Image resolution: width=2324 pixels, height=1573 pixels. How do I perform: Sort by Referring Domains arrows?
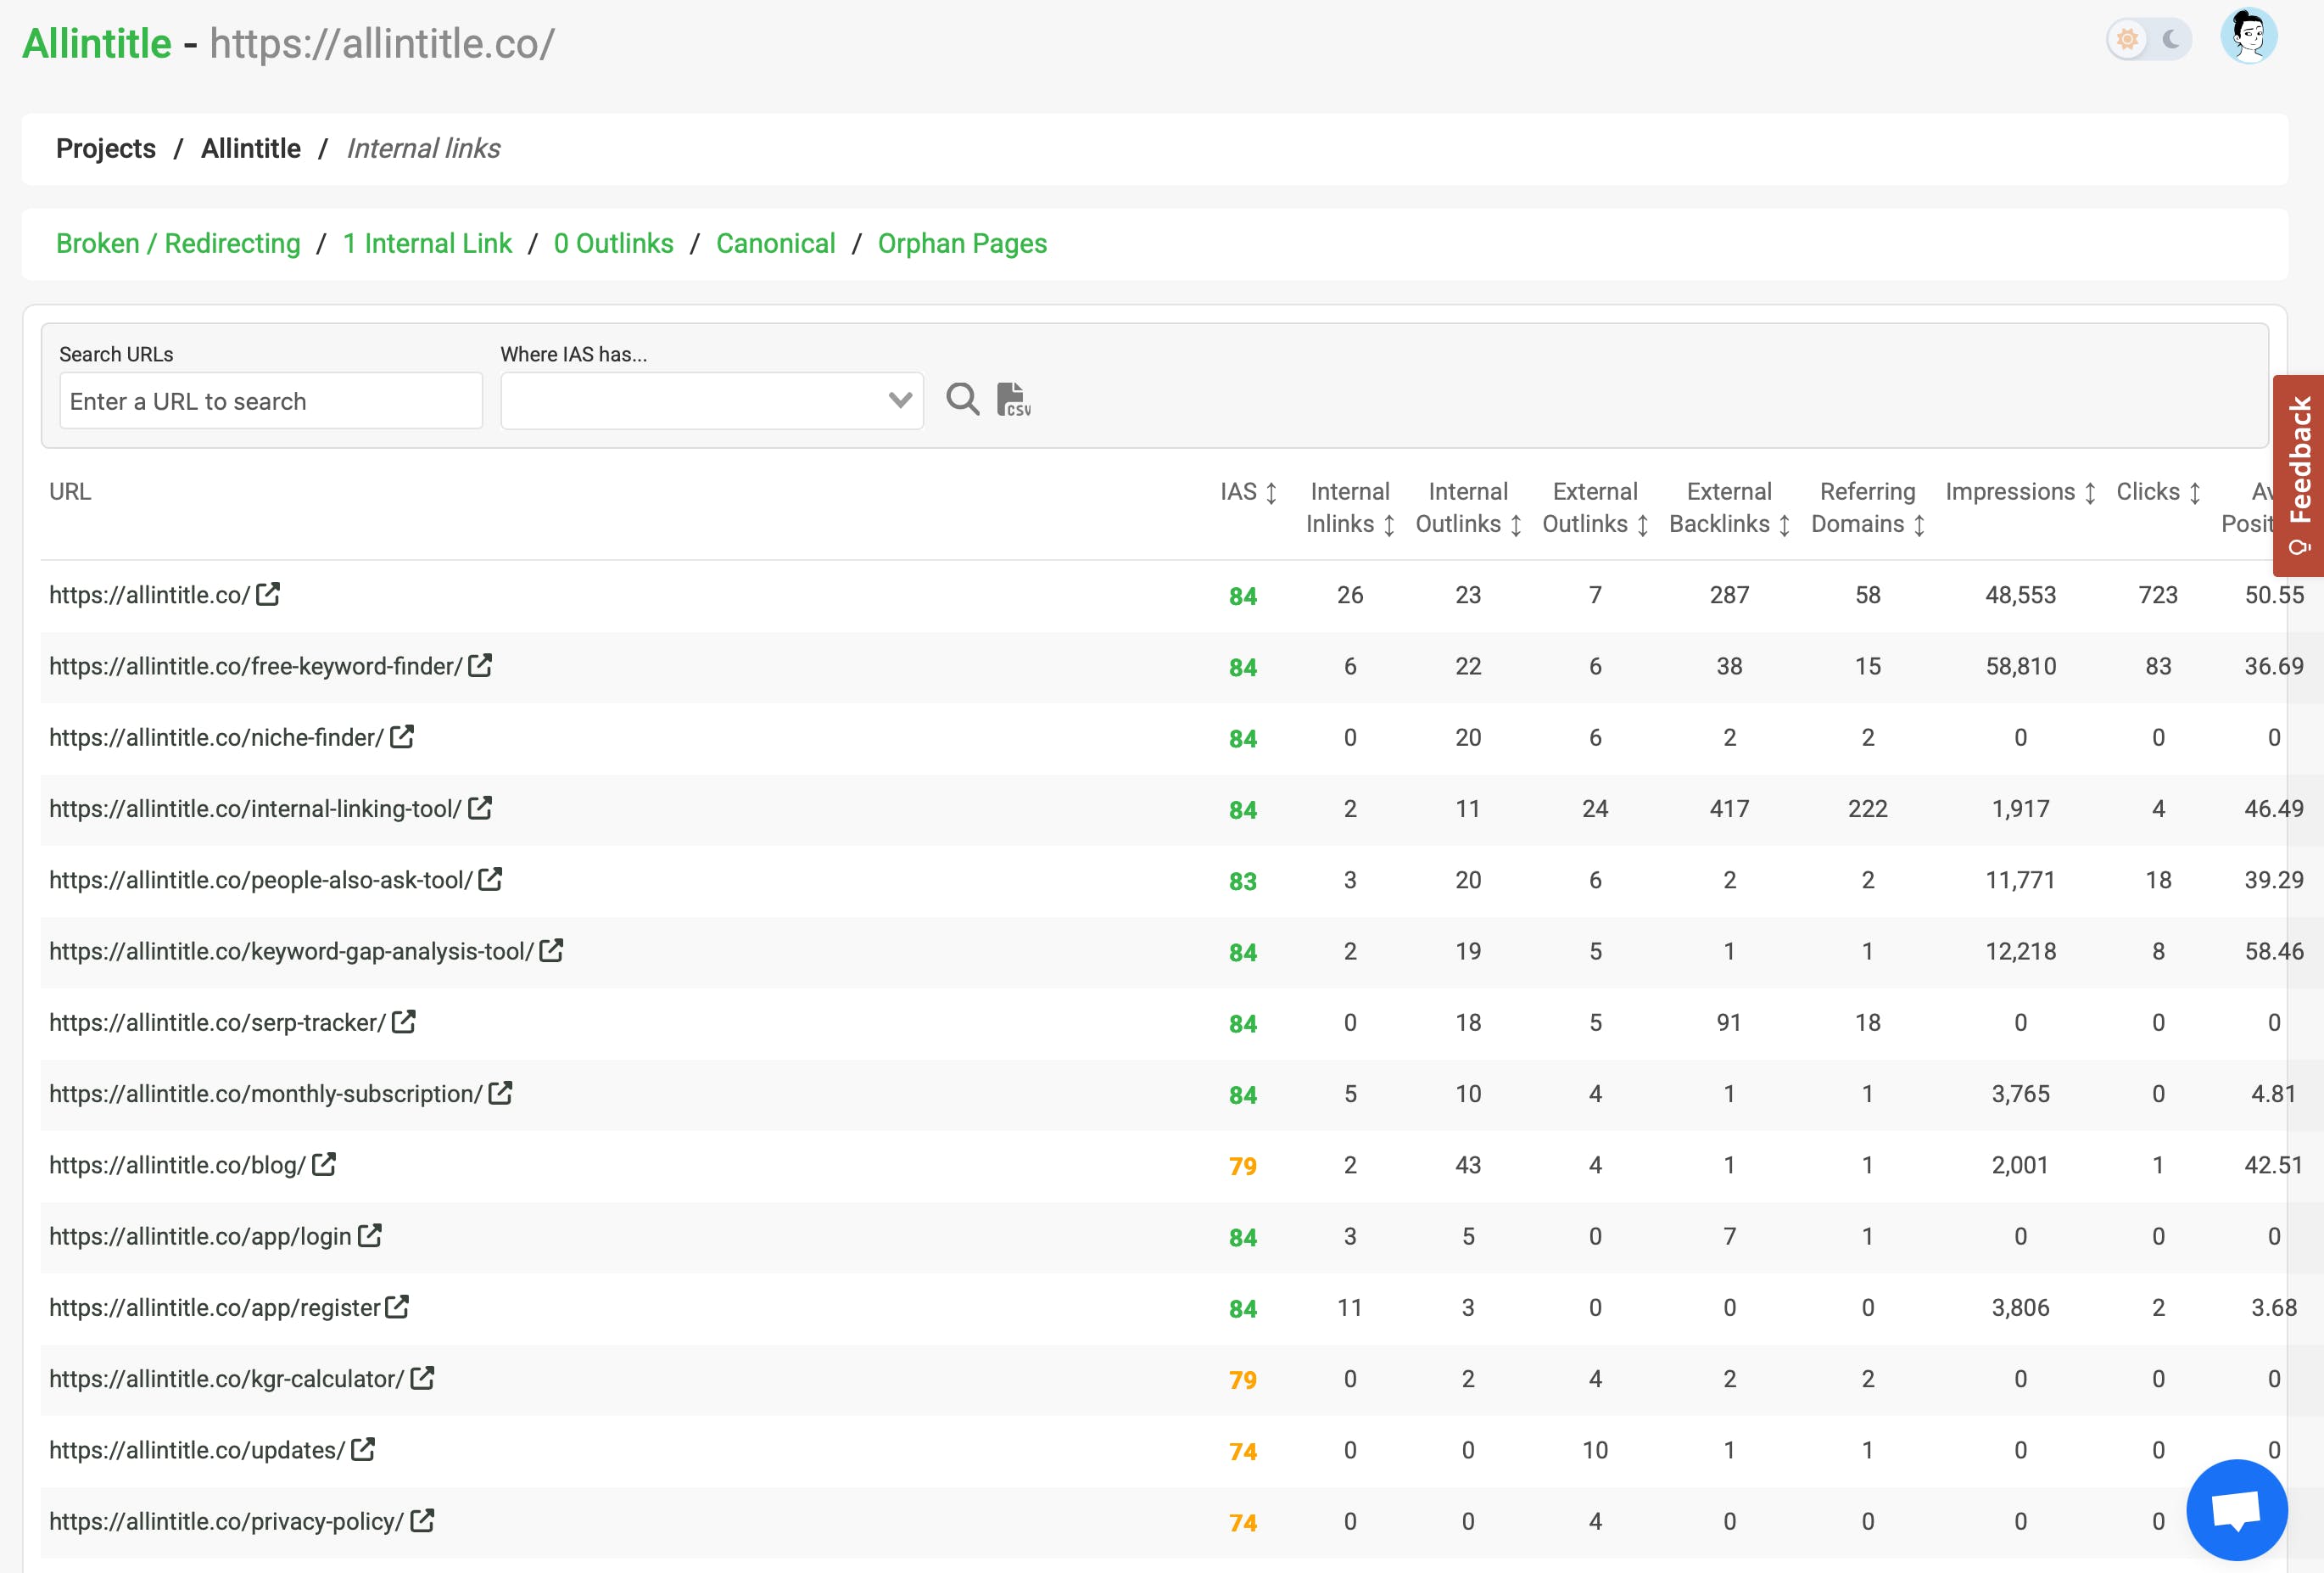click(x=1918, y=525)
